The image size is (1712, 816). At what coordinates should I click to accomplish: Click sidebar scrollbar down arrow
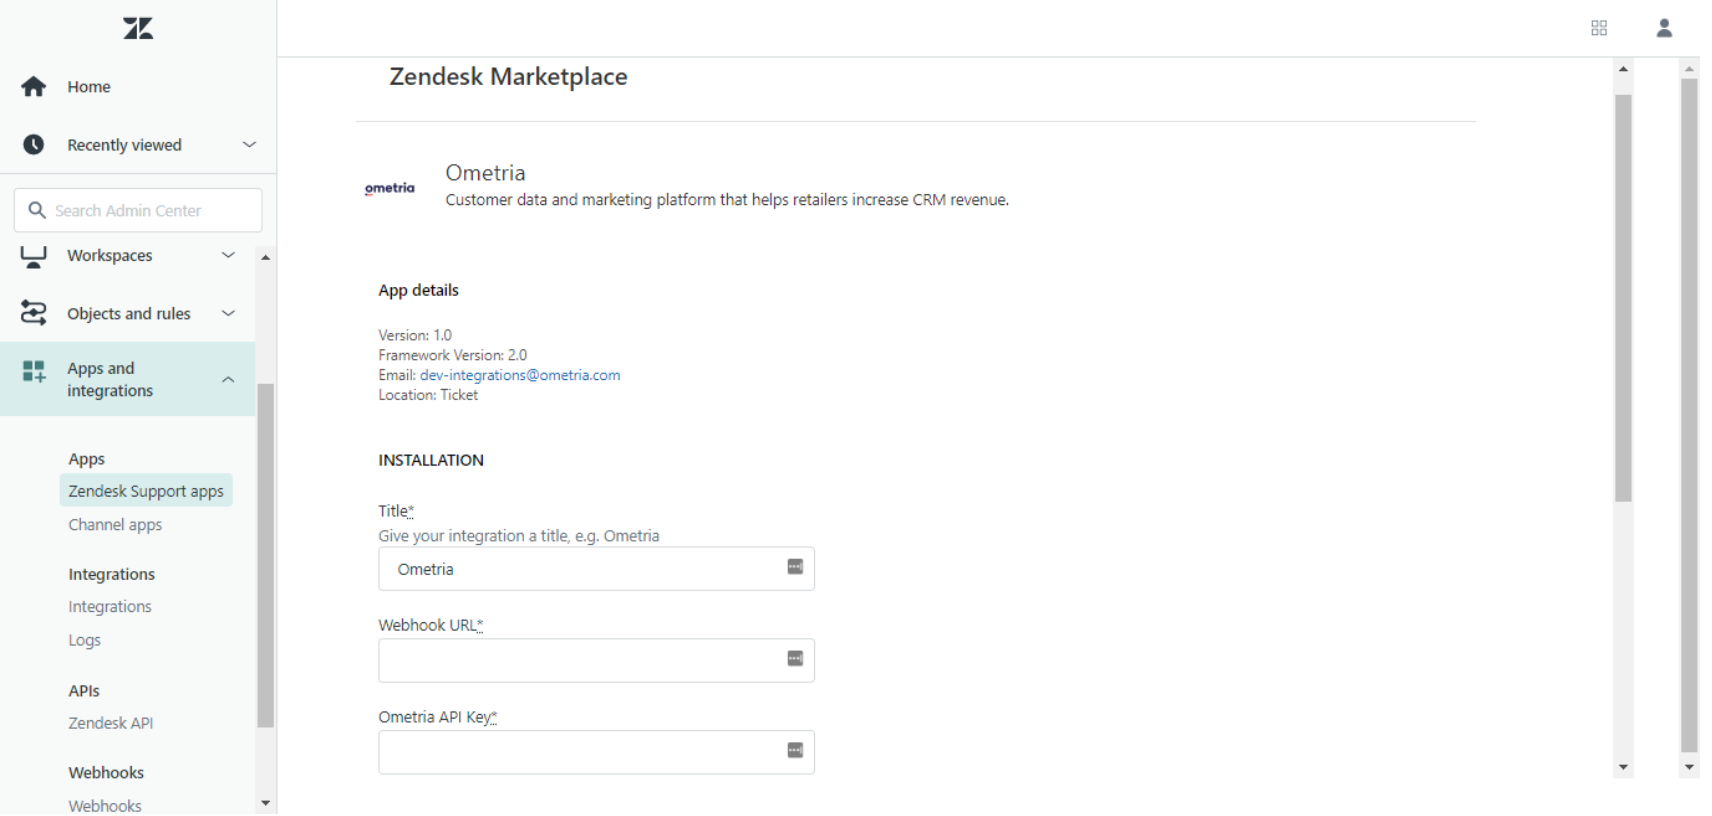[x=265, y=803]
